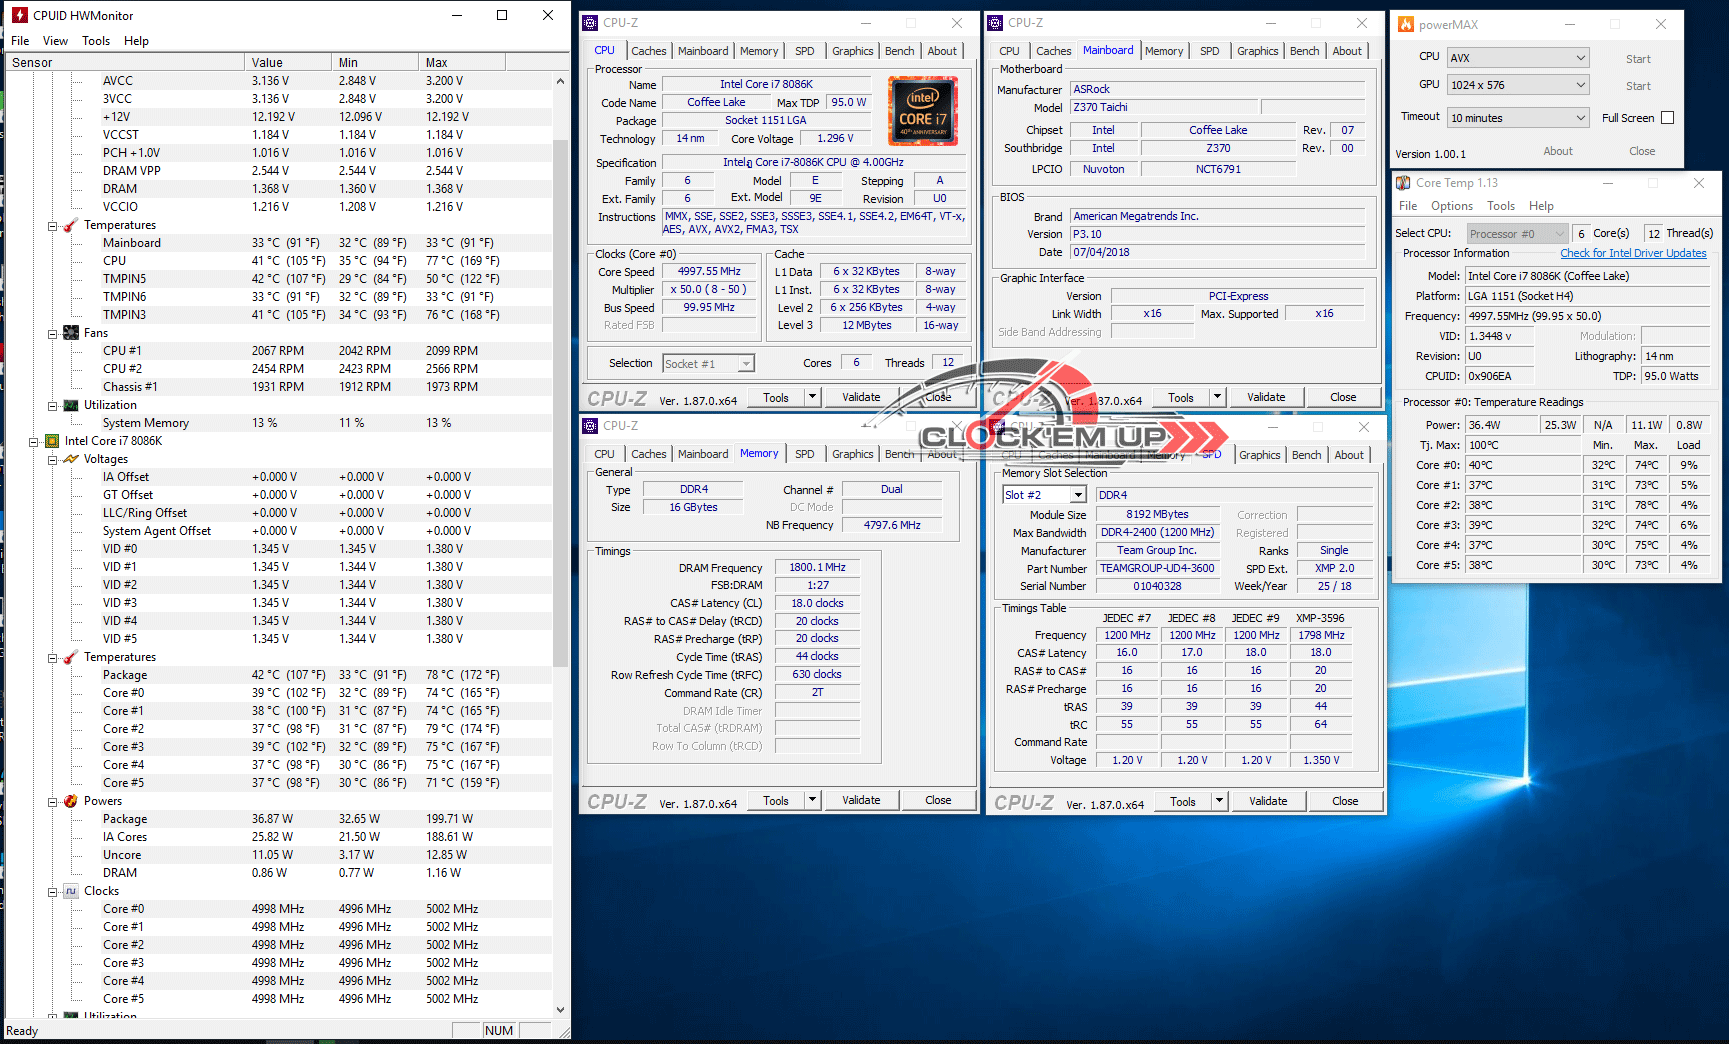Click the Intel Core i7 8086K chip icon
The width and height of the screenshot is (1729, 1044).
(x=52, y=441)
